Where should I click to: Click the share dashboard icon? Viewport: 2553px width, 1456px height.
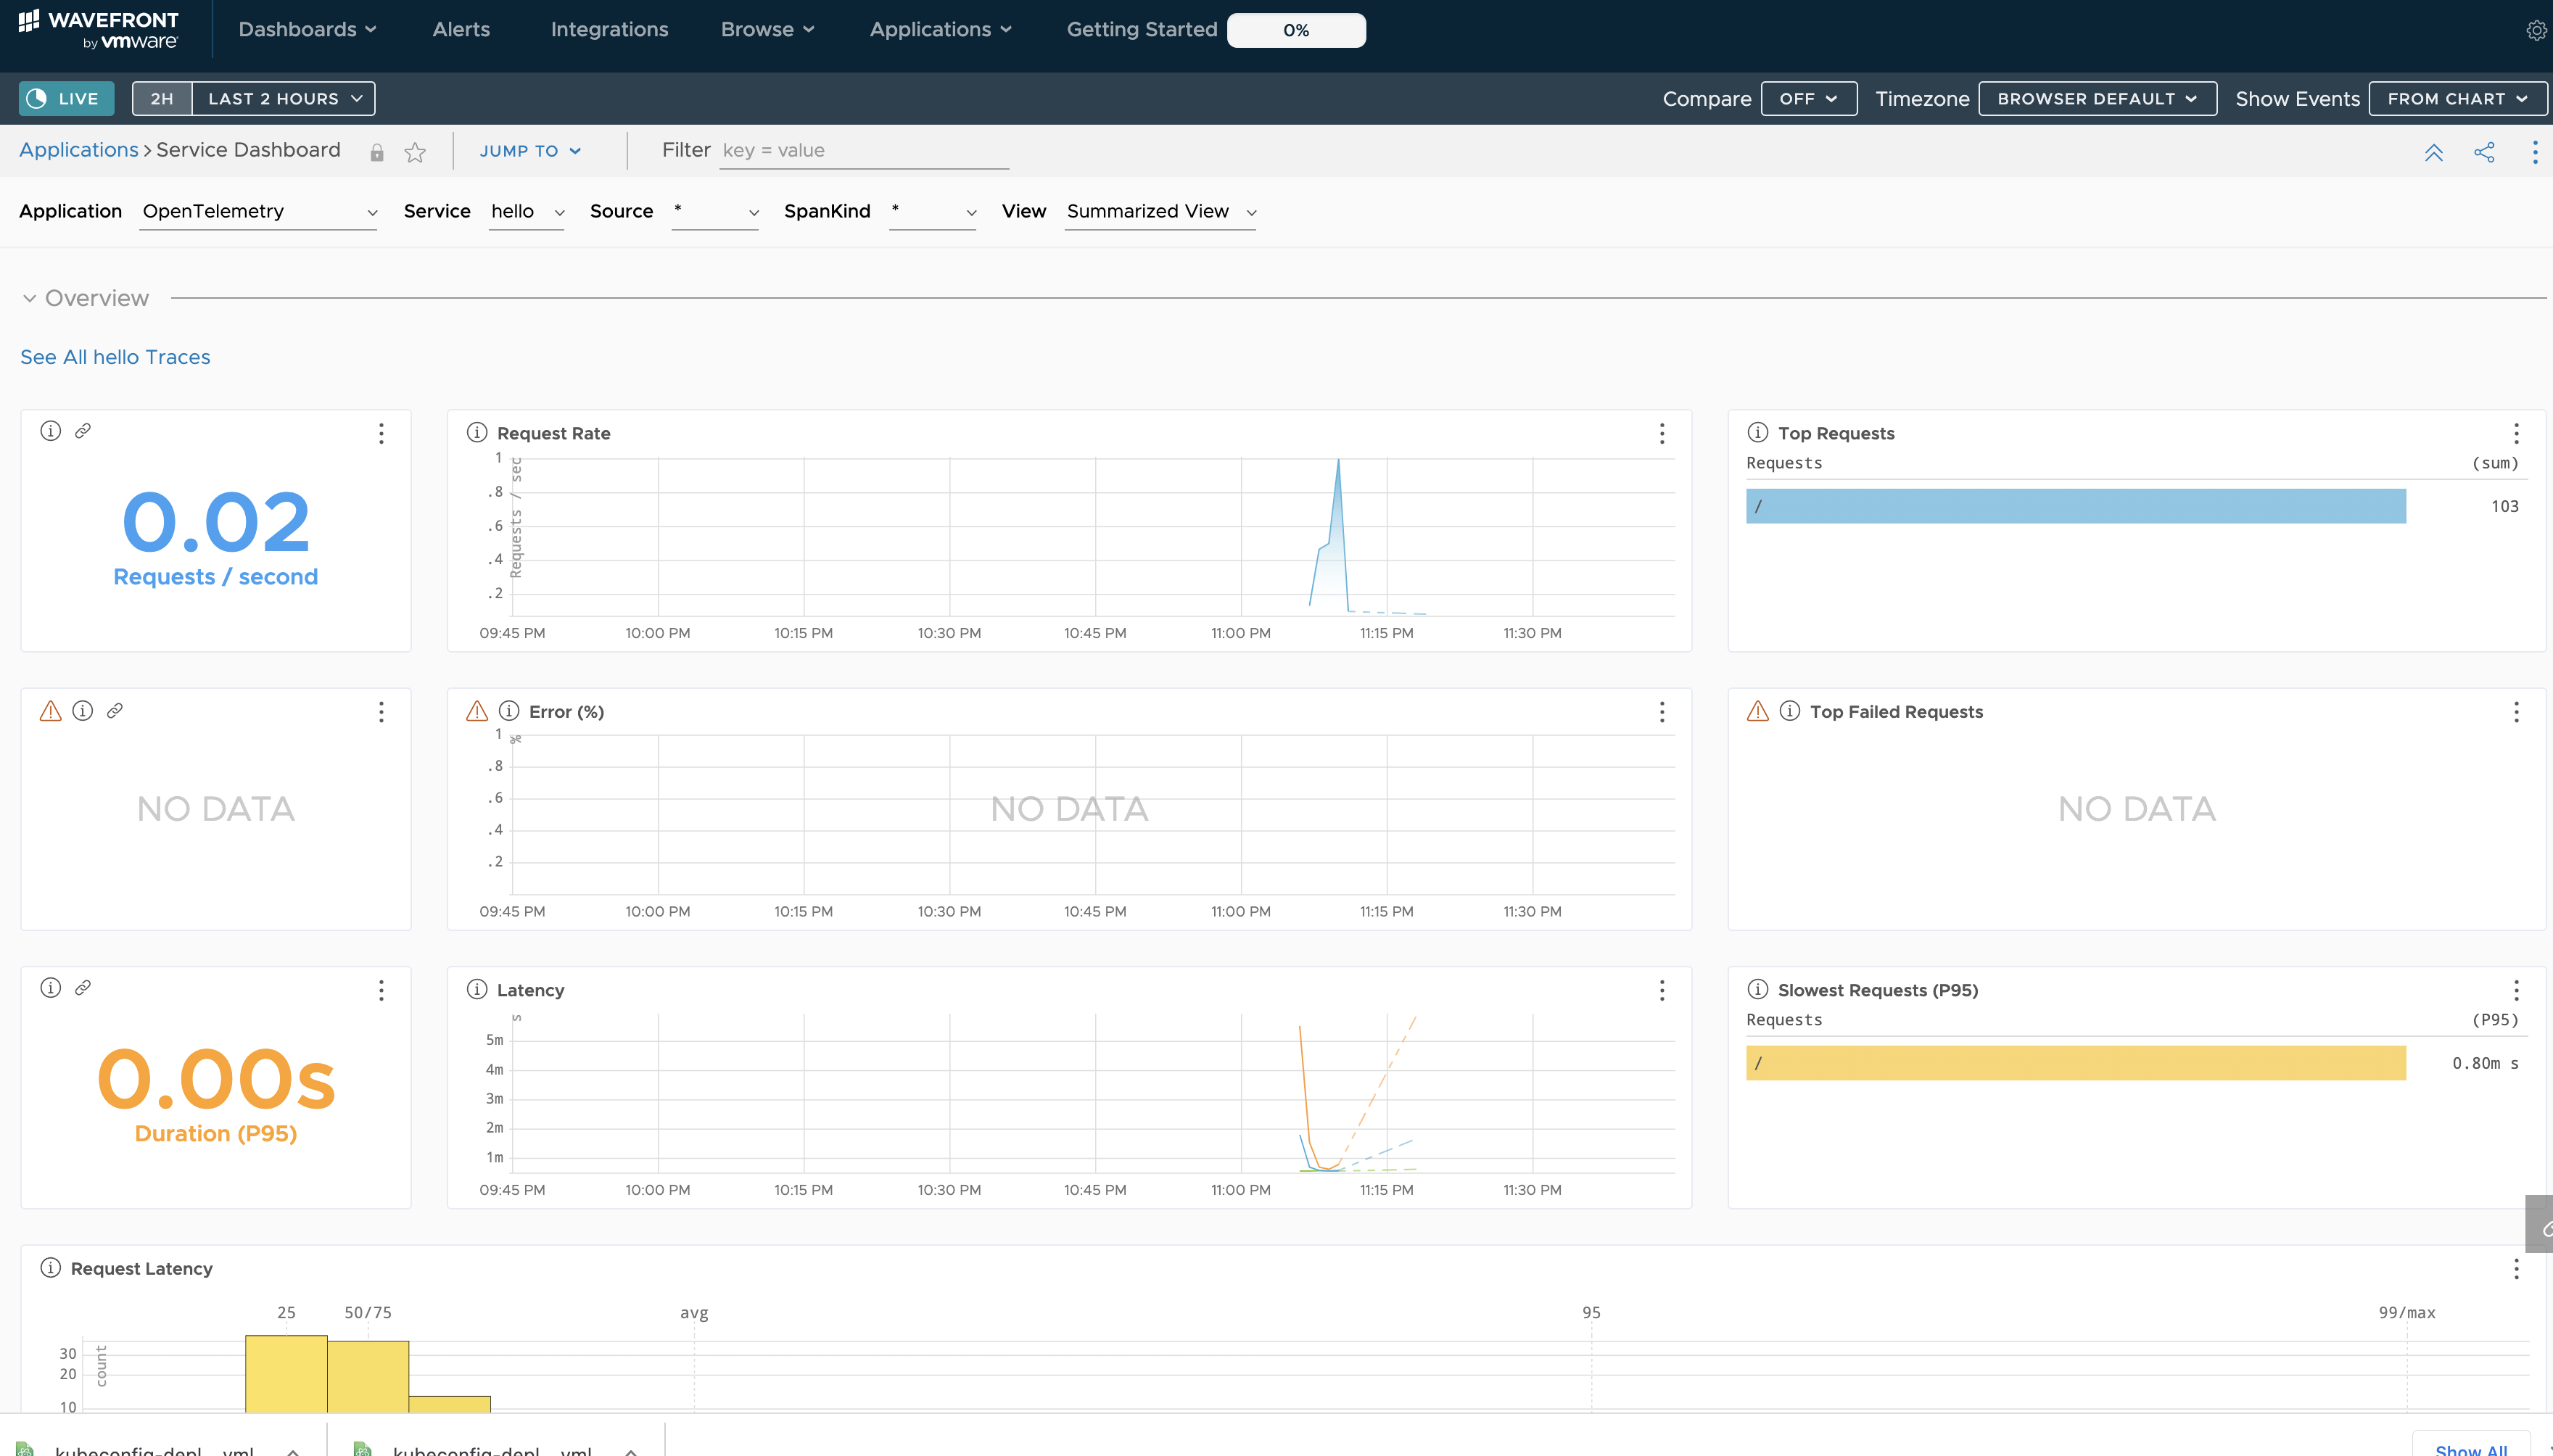(2484, 152)
